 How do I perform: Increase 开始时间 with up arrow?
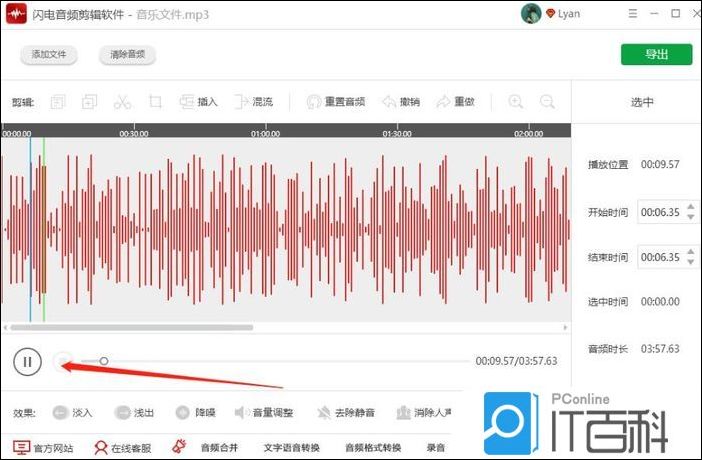point(691,207)
